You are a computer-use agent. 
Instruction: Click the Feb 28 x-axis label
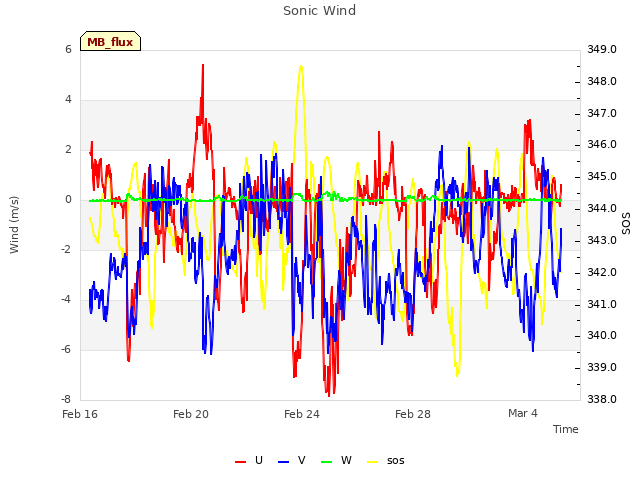tap(413, 414)
